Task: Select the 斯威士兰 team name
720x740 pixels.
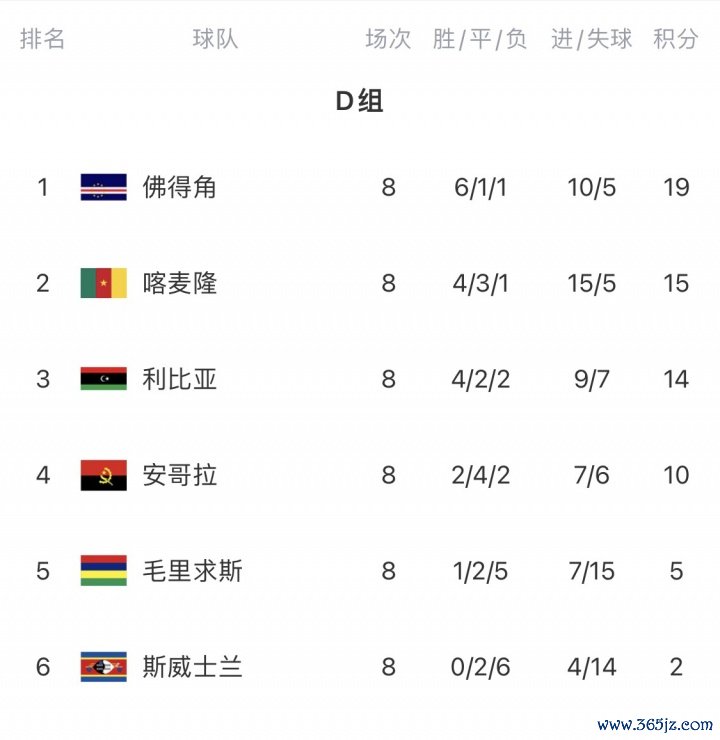Action: 192,667
